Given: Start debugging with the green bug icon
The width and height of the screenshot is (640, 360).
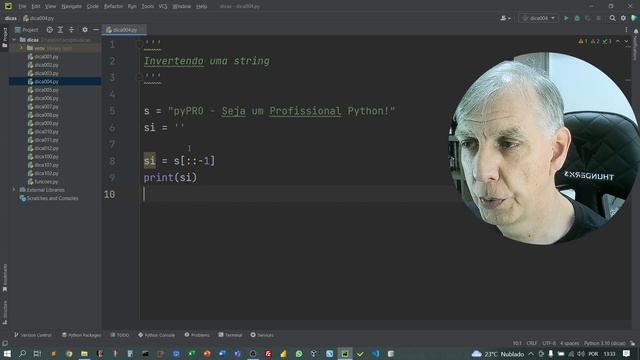Looking at the screenshot, I should click(577, 18).
